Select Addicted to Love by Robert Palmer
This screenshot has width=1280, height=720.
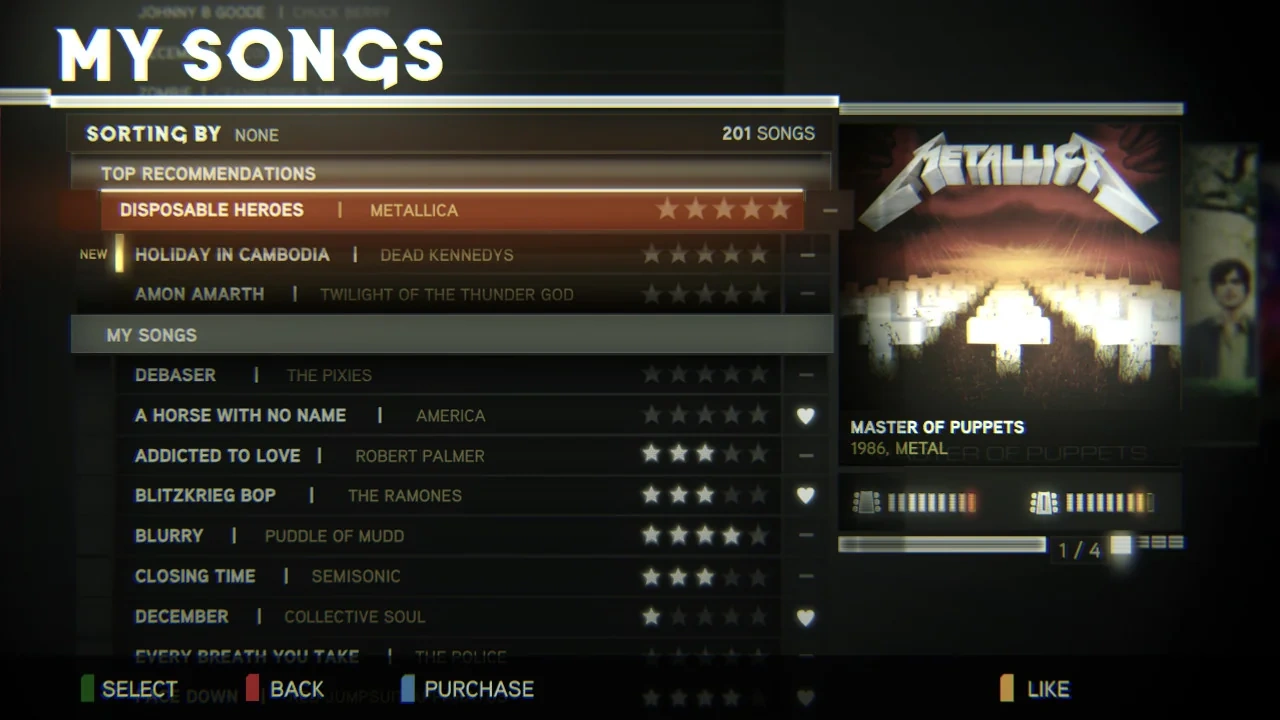pyautogui.click(x=450, y=455)
